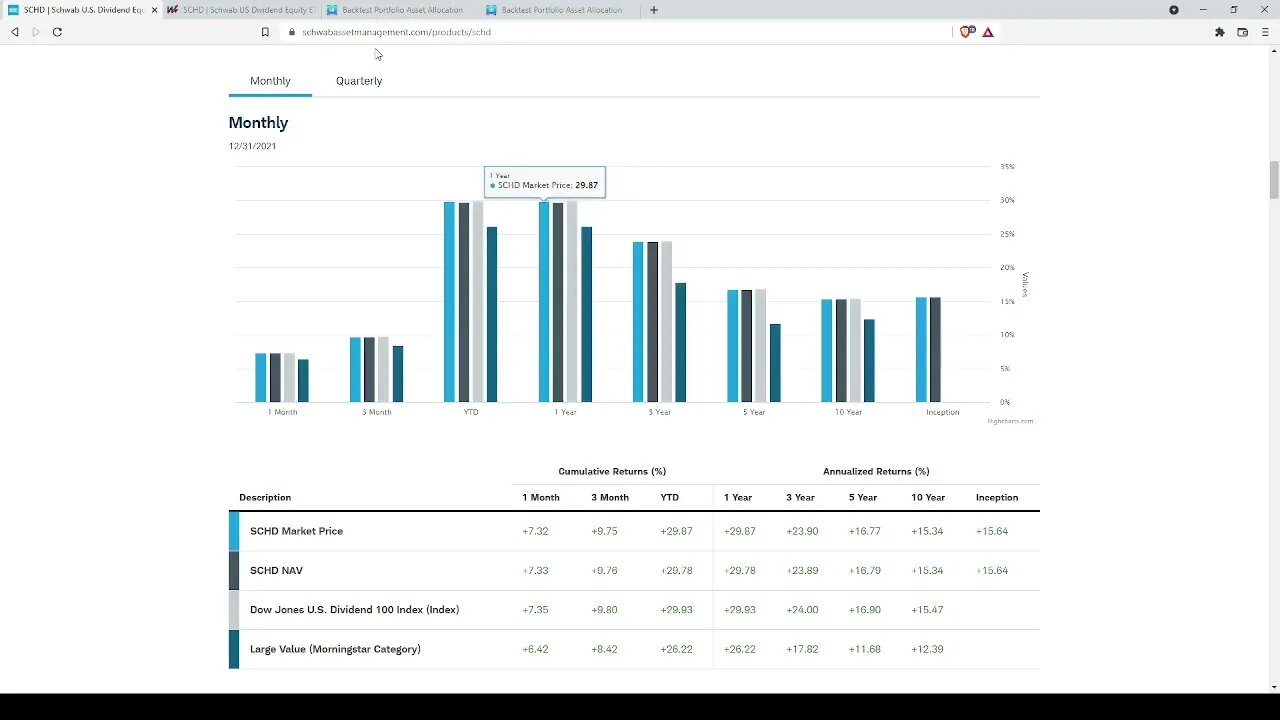Image resolution: width=1280 pixels, height=720 pixels.
Task: Click the +15.47 10 Year value for Dow Jones
Action: pos(928,609)
